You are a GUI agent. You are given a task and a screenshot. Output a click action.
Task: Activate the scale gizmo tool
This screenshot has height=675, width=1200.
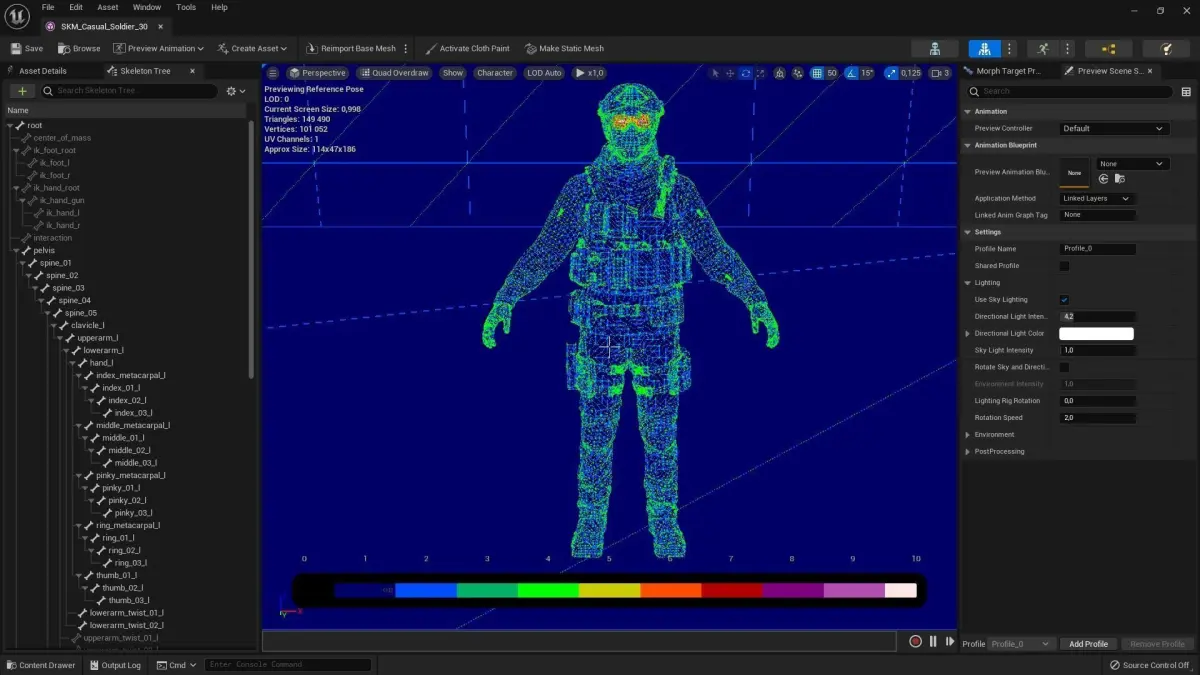(761, 73)
